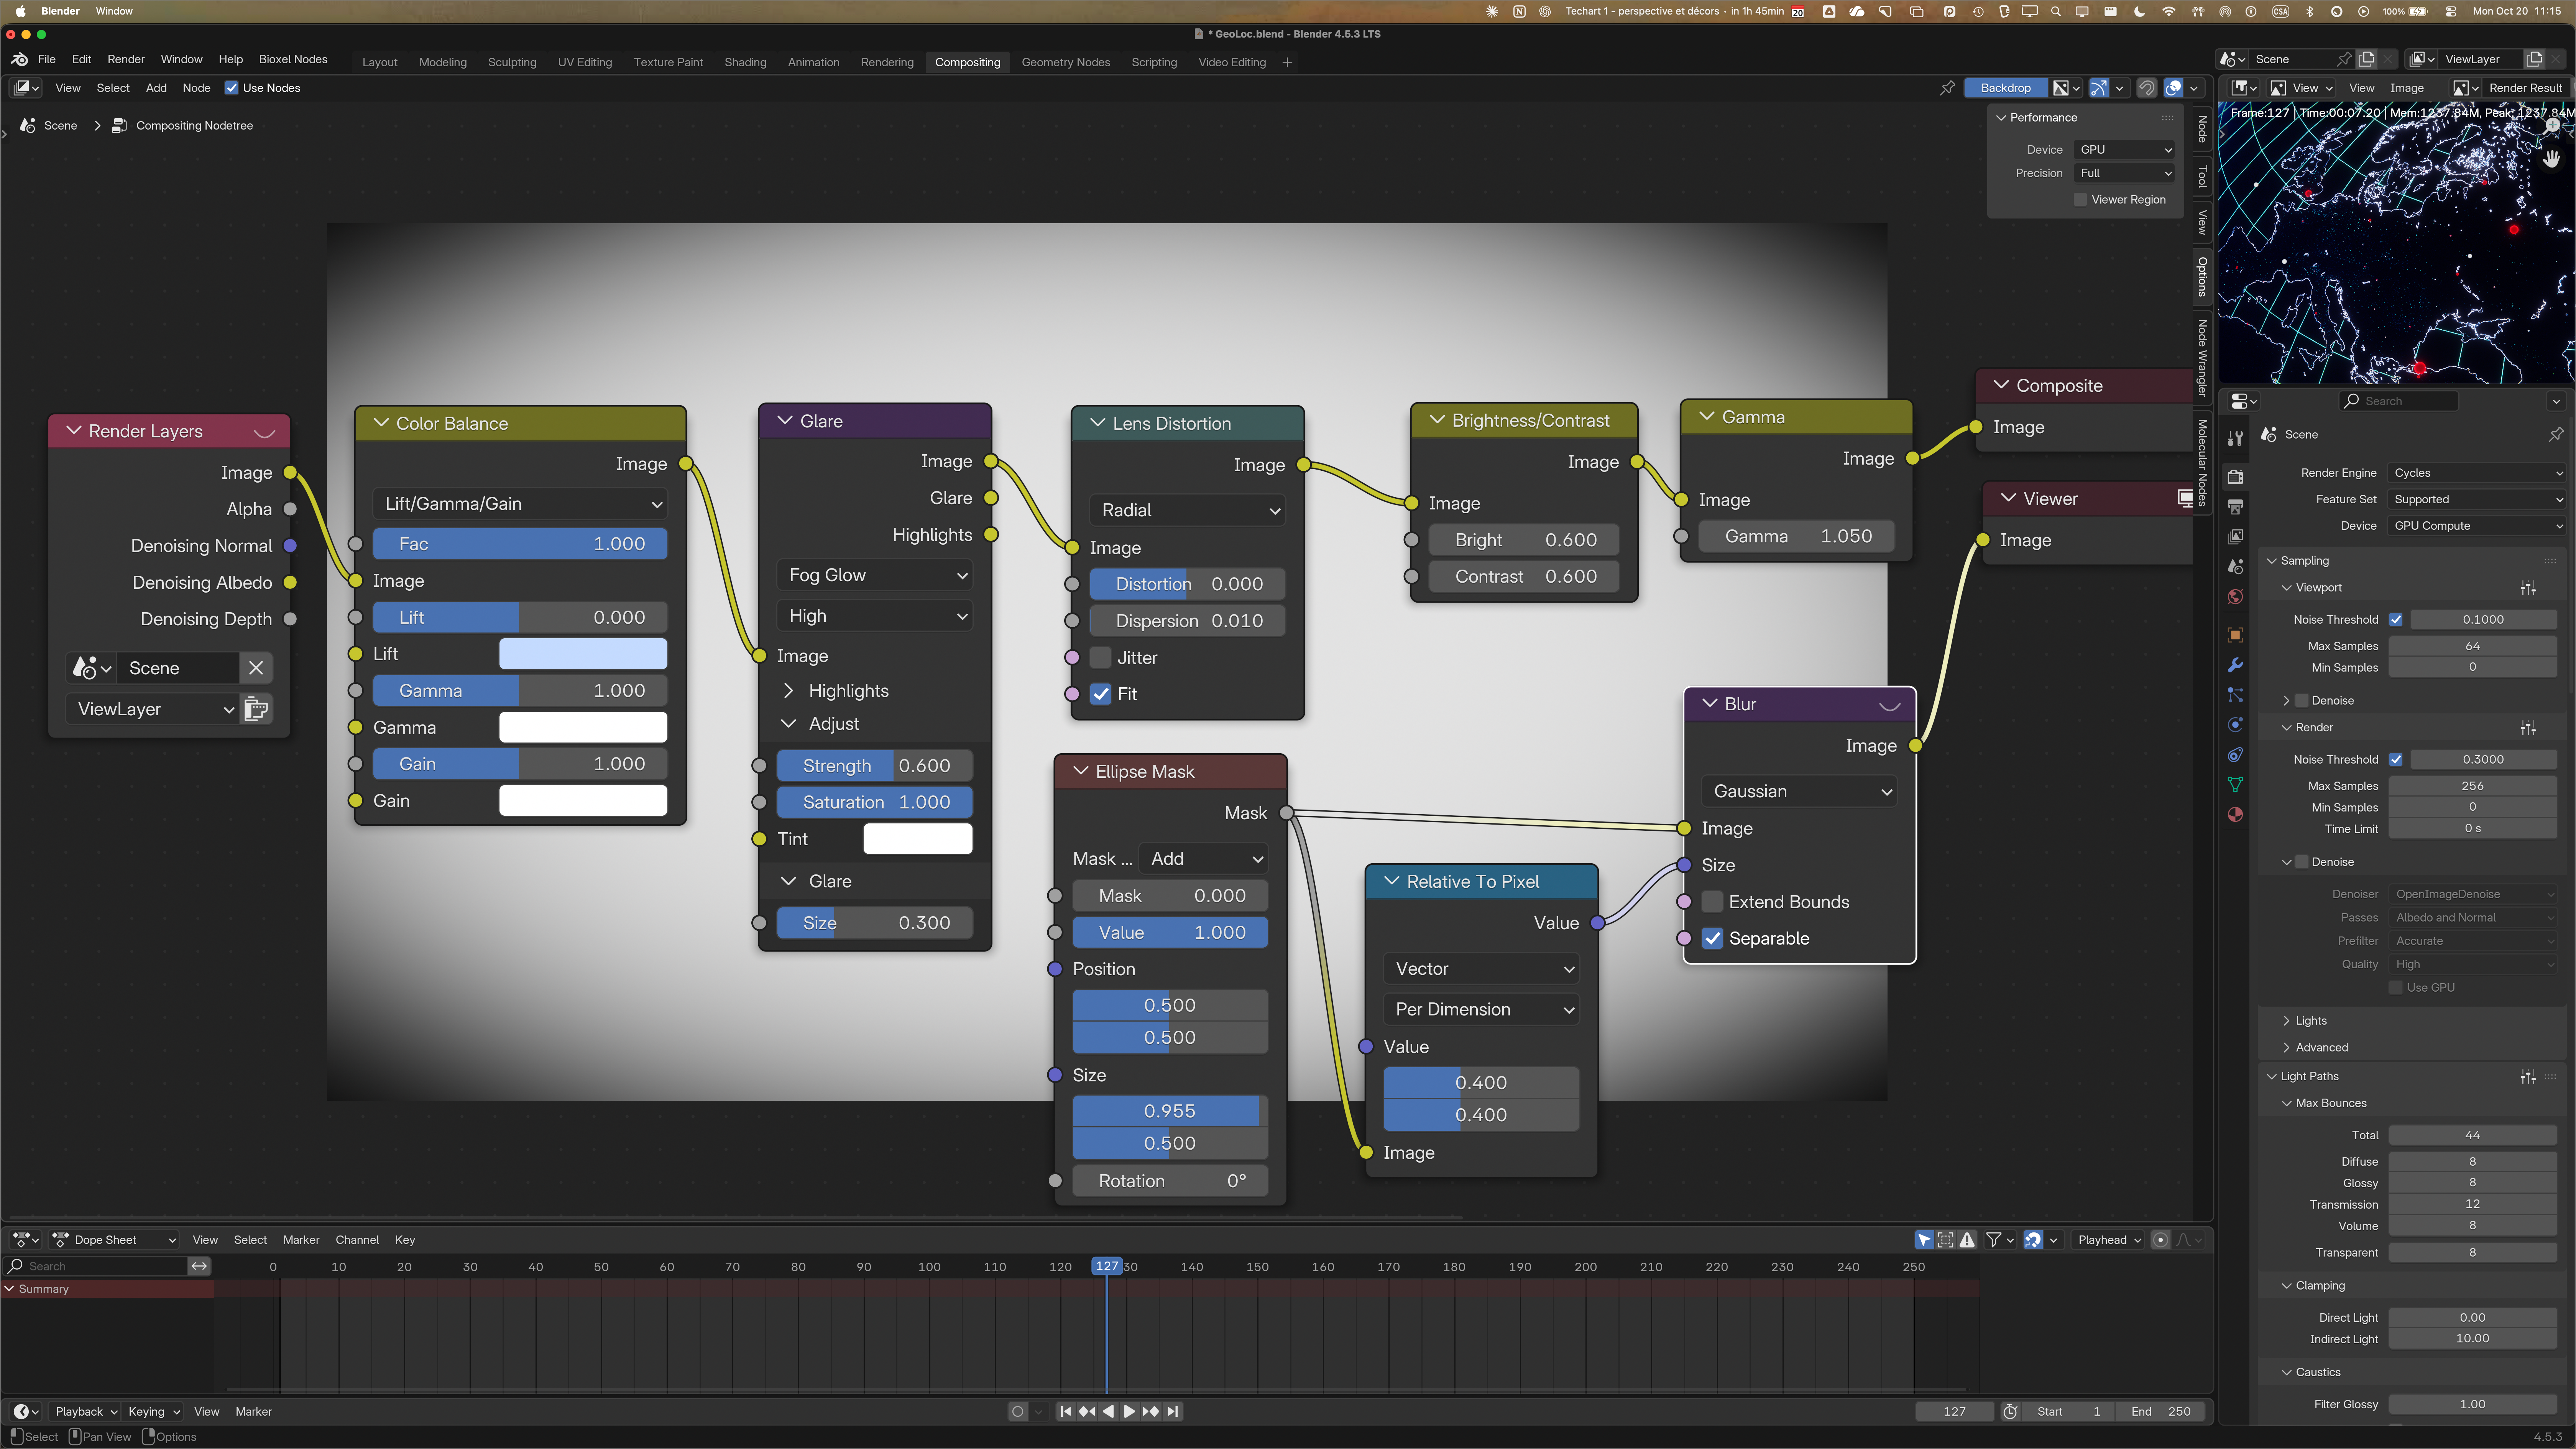The height and width of the screenshot is (1449, 2576).
Task: Toggle the node editor overlays icon
Action: click(2173, 88)
